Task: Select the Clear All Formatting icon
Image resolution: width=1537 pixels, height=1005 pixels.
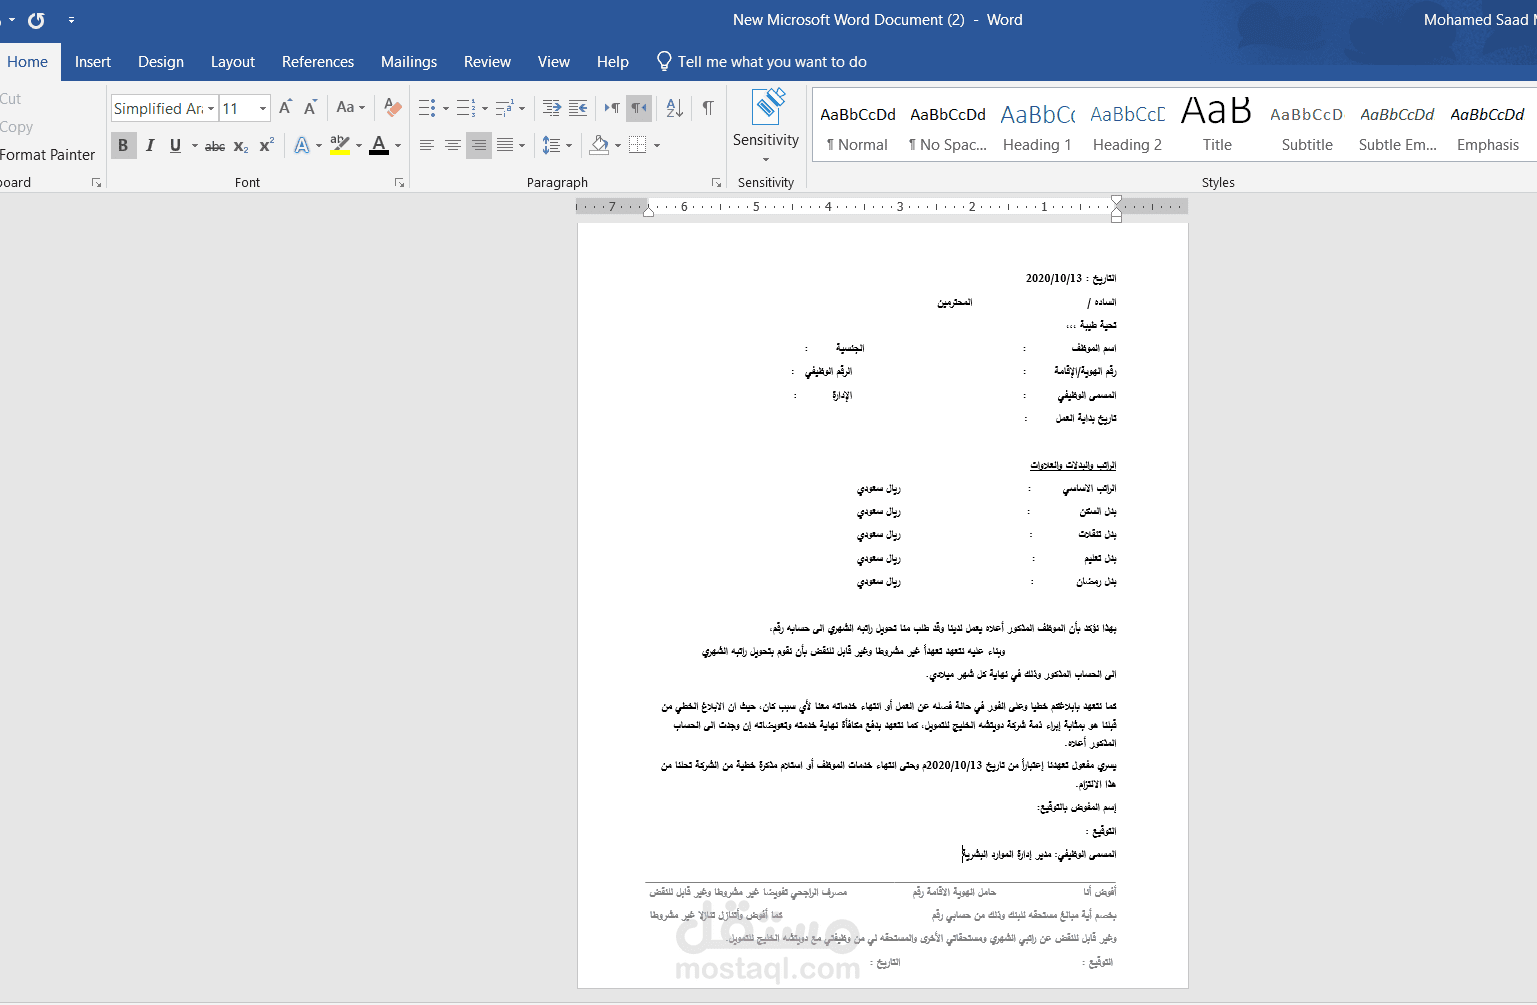Action: point(391,107)
